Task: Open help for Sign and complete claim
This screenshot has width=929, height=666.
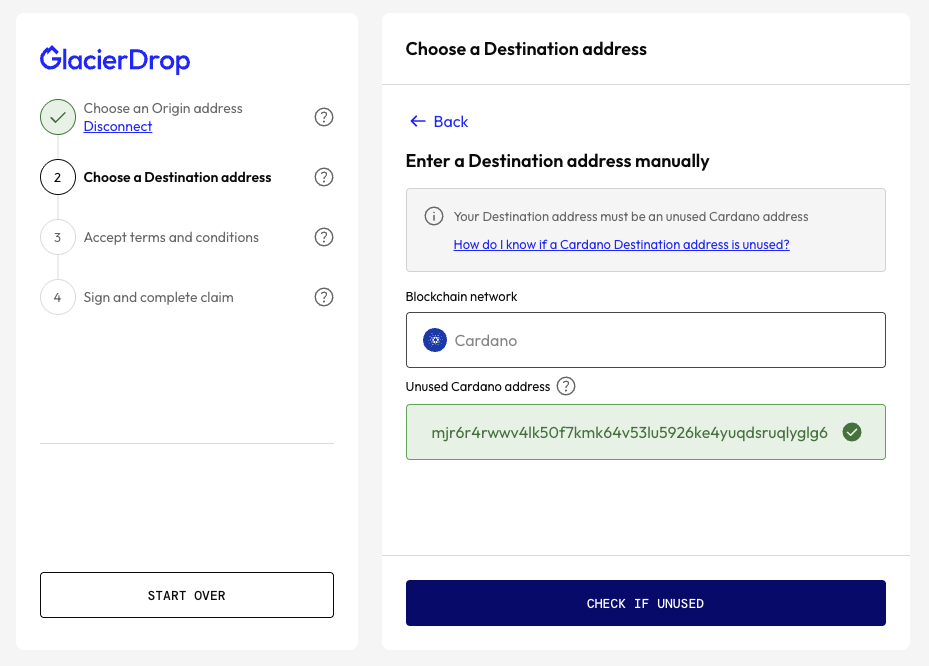Action: click(324, 297)
